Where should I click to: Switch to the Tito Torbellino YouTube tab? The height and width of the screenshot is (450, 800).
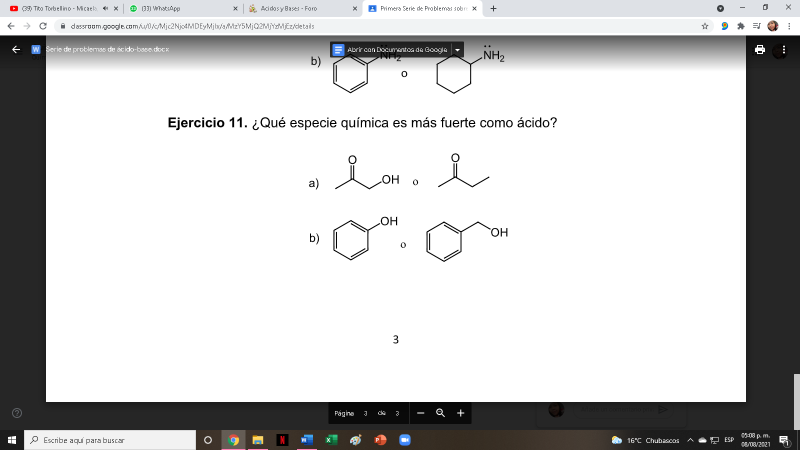click(59, 9)
